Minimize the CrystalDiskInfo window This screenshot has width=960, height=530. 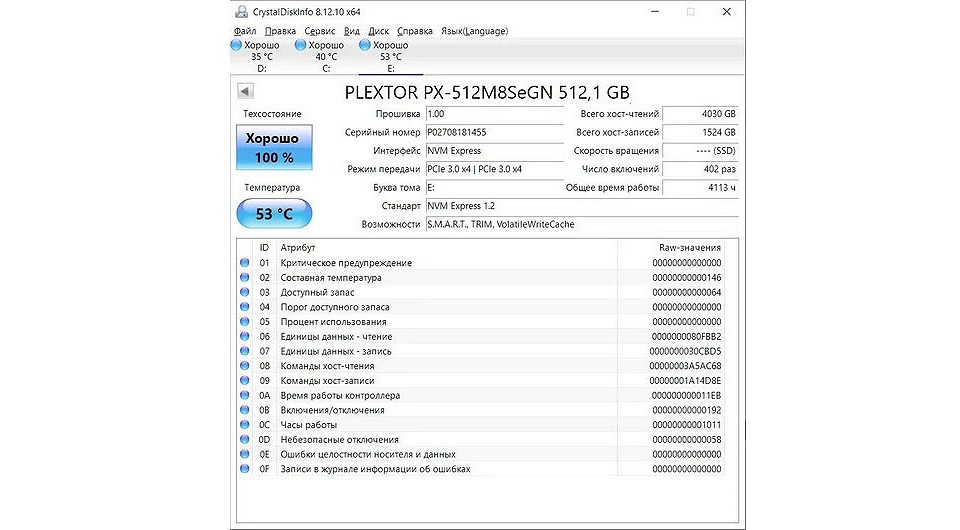[655, 12]
